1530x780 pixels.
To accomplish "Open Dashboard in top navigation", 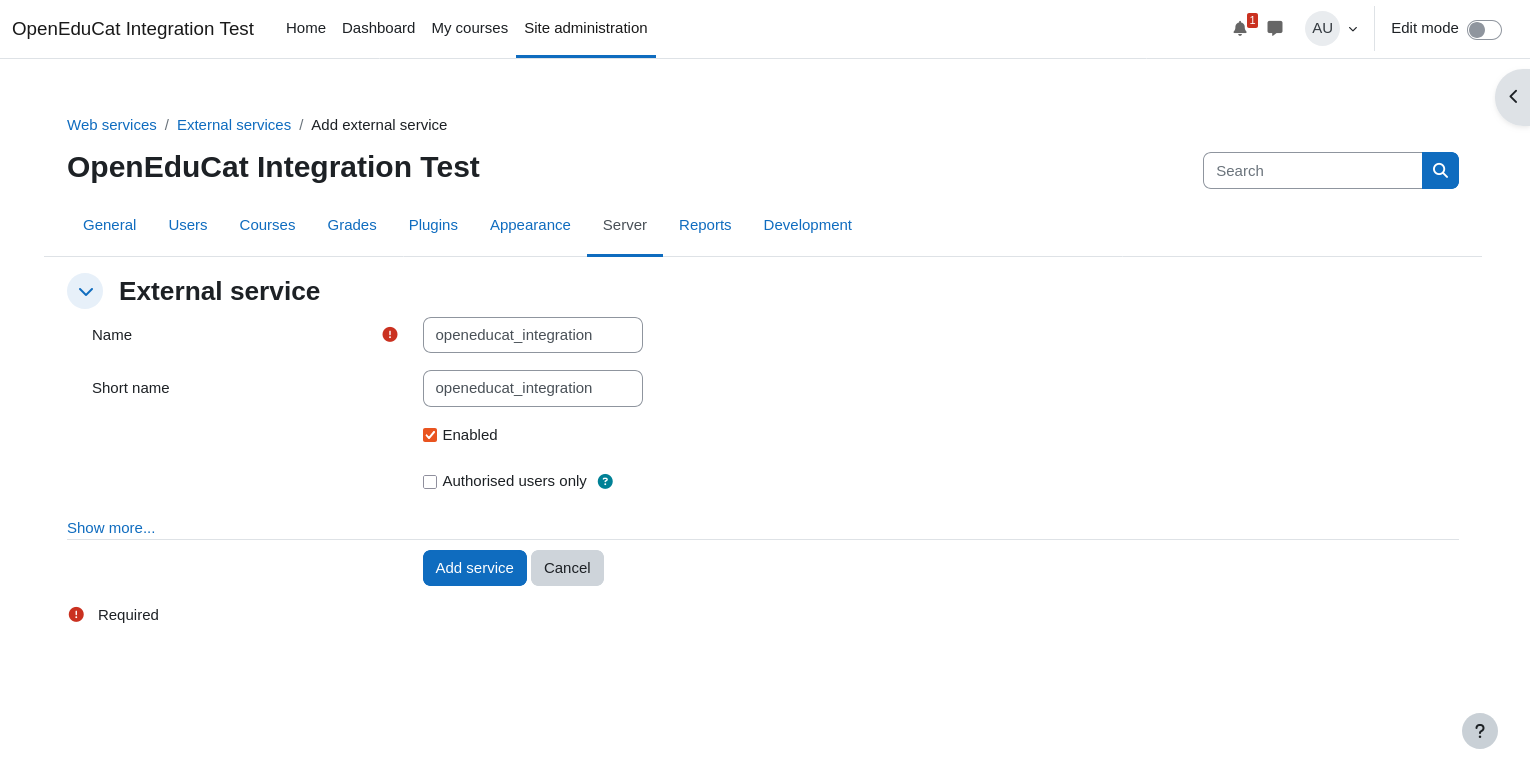I will coord(379,28).
